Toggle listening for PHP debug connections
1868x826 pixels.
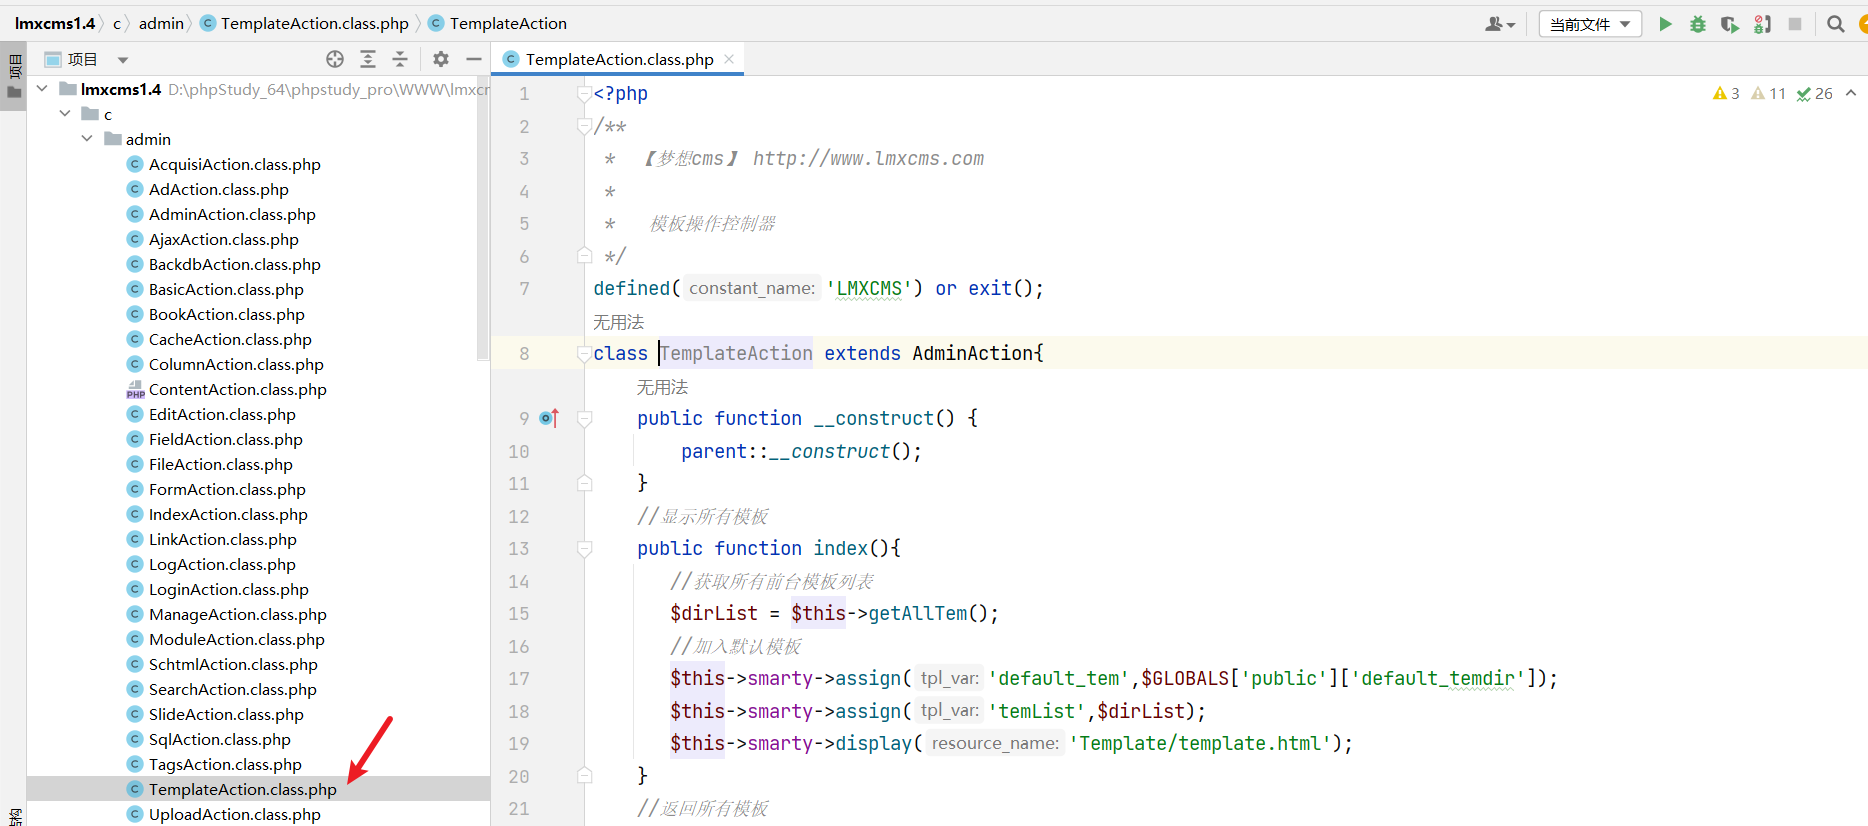point(1762,24)
